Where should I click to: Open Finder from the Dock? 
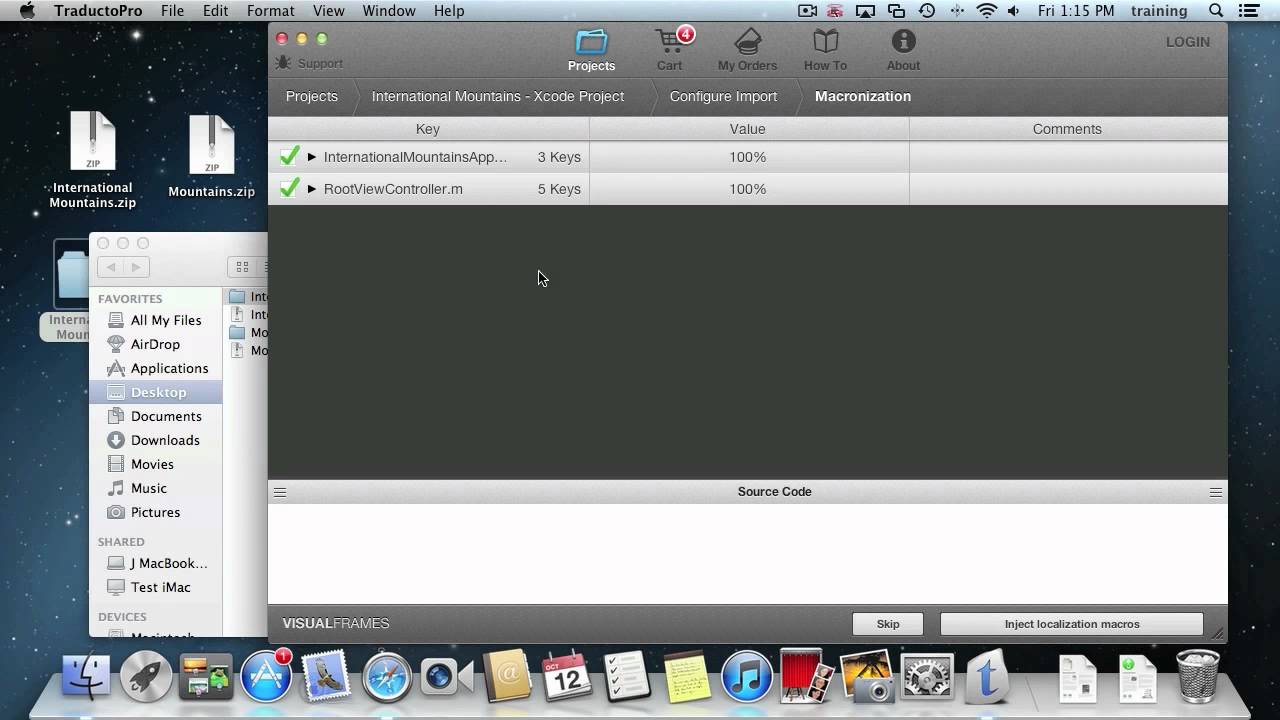[87, 677]
